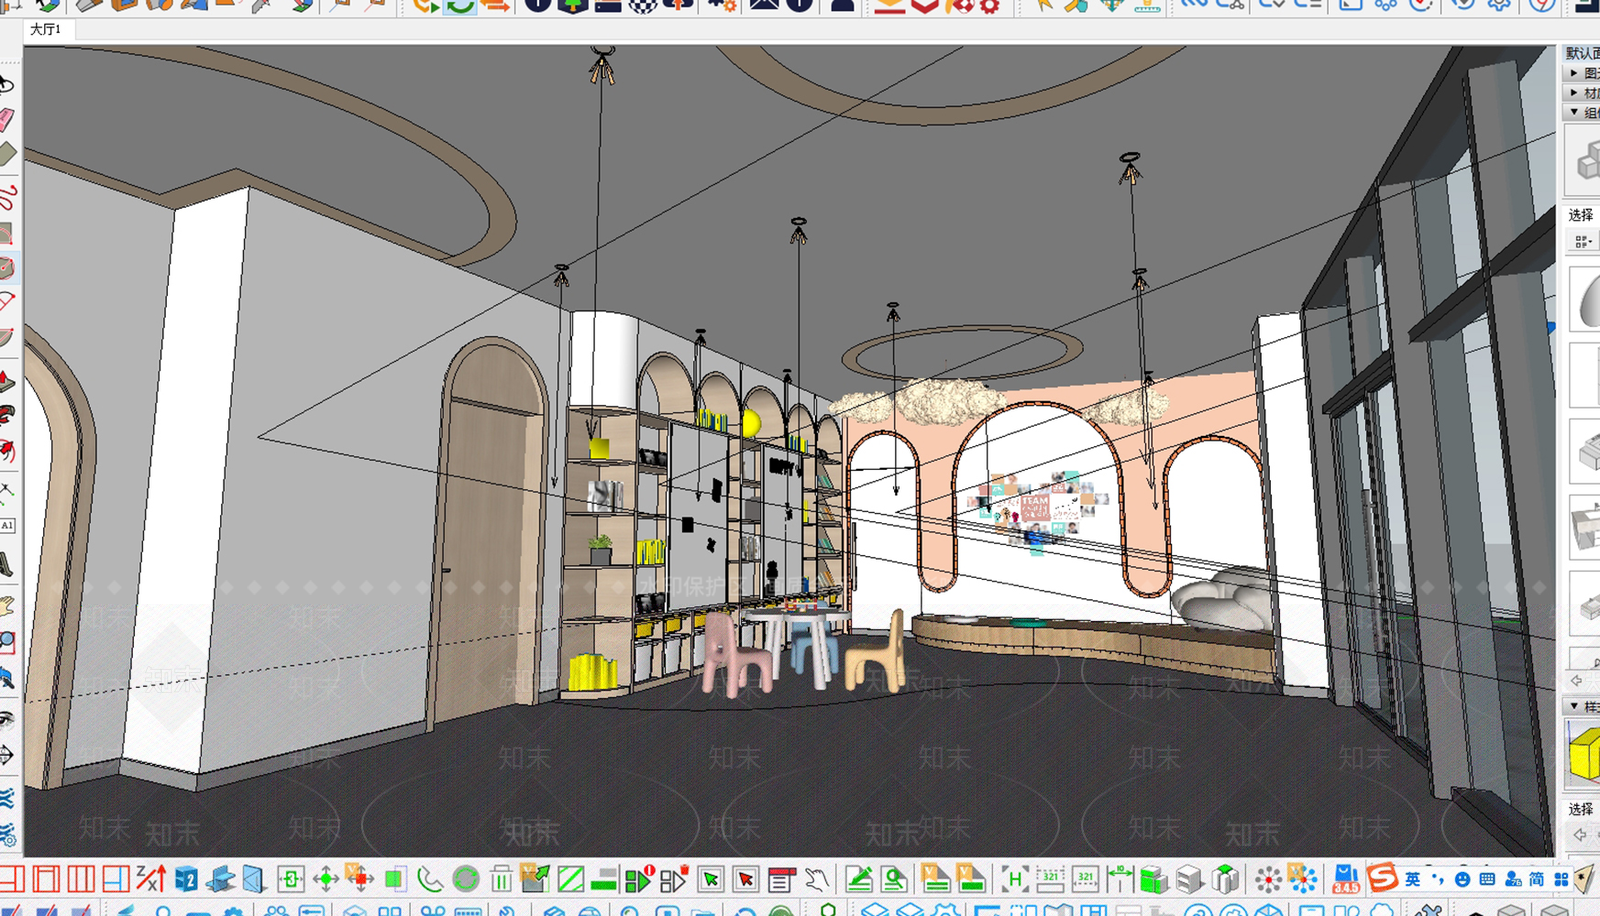Click the grey stacked shelves box icon
The width and height of the screenshot is (1600, 916).
[x=1189, y=880]
